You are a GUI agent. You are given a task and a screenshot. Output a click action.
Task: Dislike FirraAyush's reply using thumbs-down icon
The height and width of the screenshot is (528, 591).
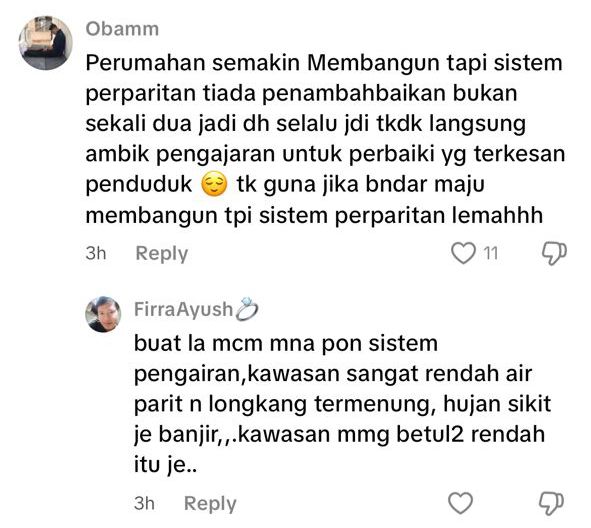[x=551, y=504]
